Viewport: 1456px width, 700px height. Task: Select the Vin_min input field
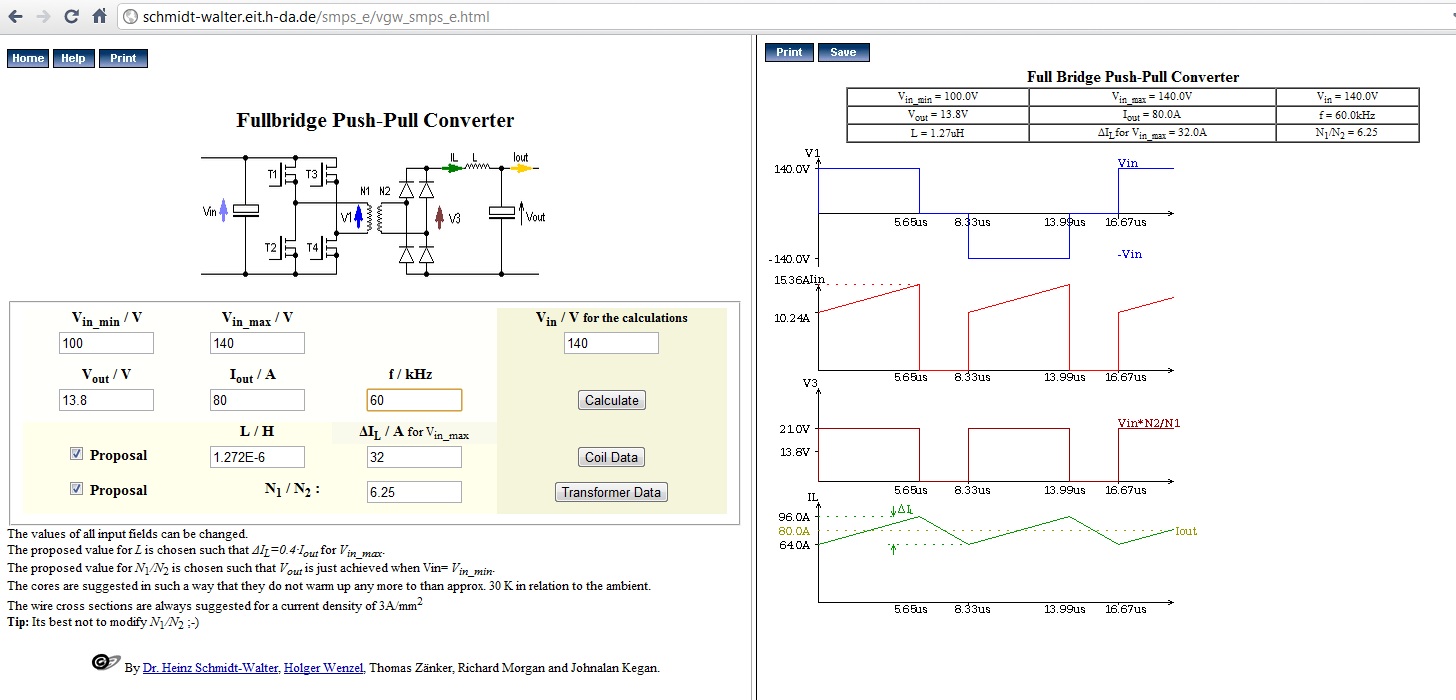[107, 343]
